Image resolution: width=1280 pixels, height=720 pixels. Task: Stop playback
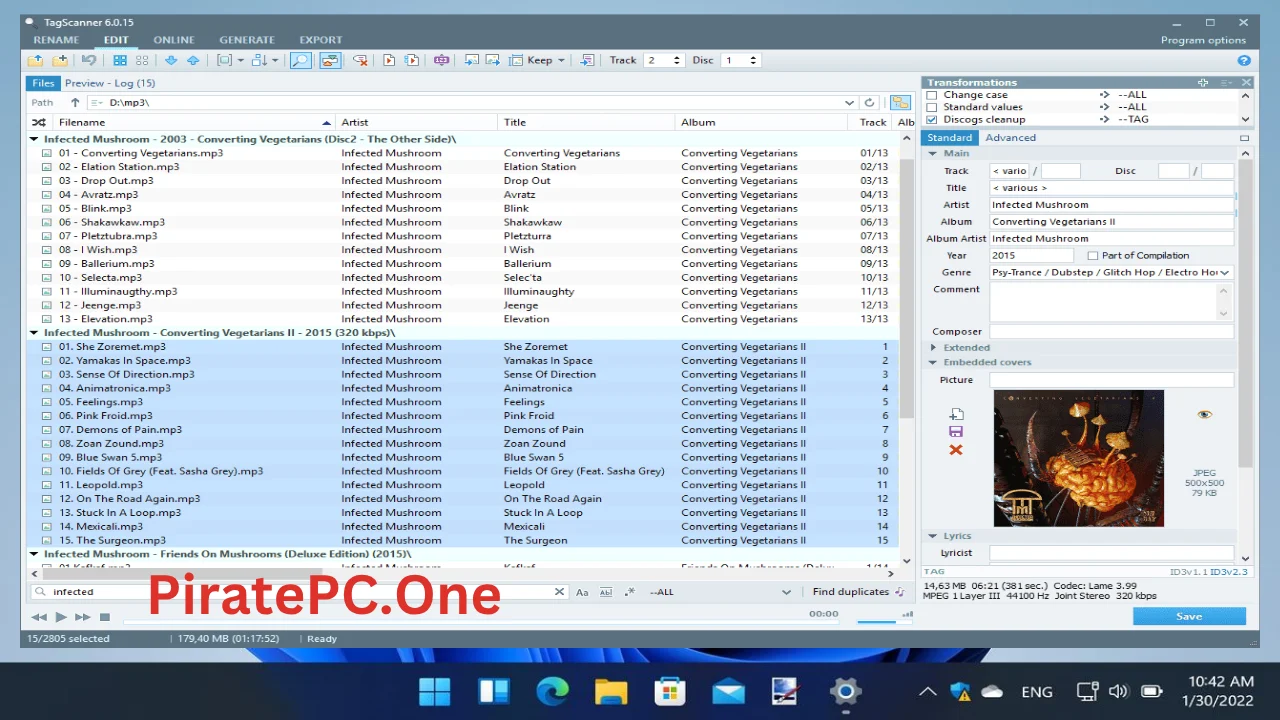pos(105,617)
